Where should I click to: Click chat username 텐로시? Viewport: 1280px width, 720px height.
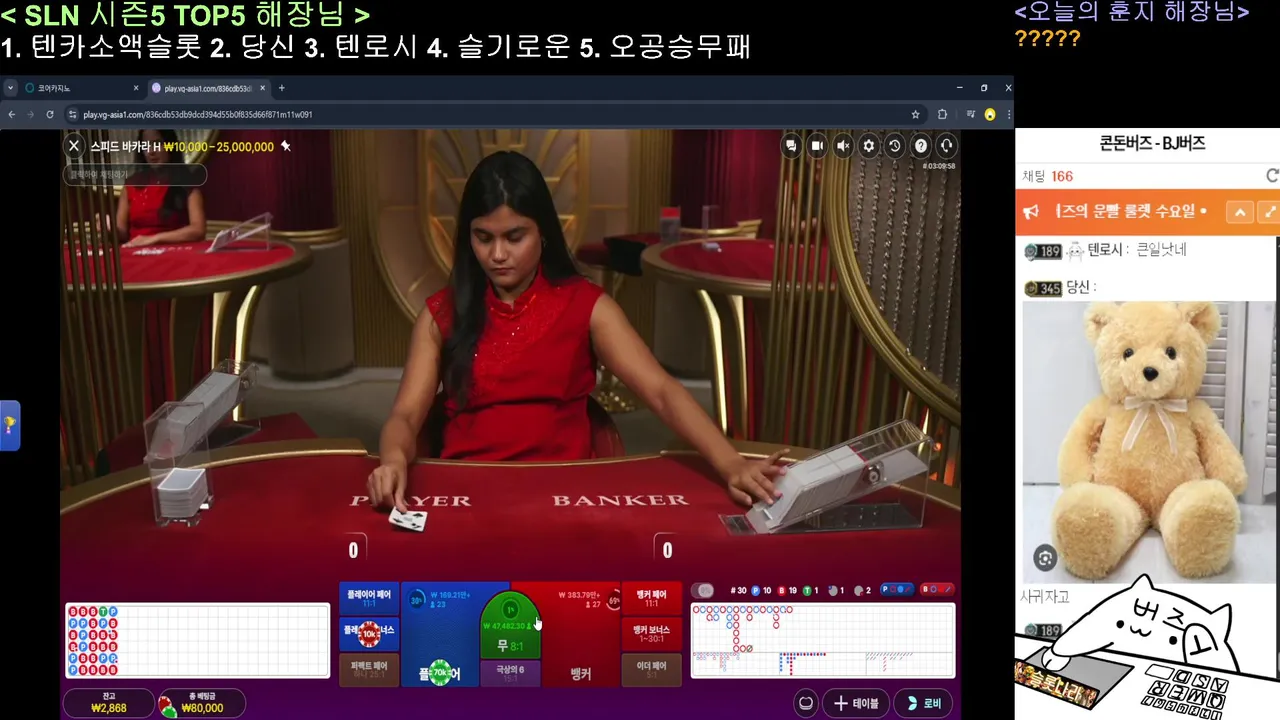tap(1106, 250)
